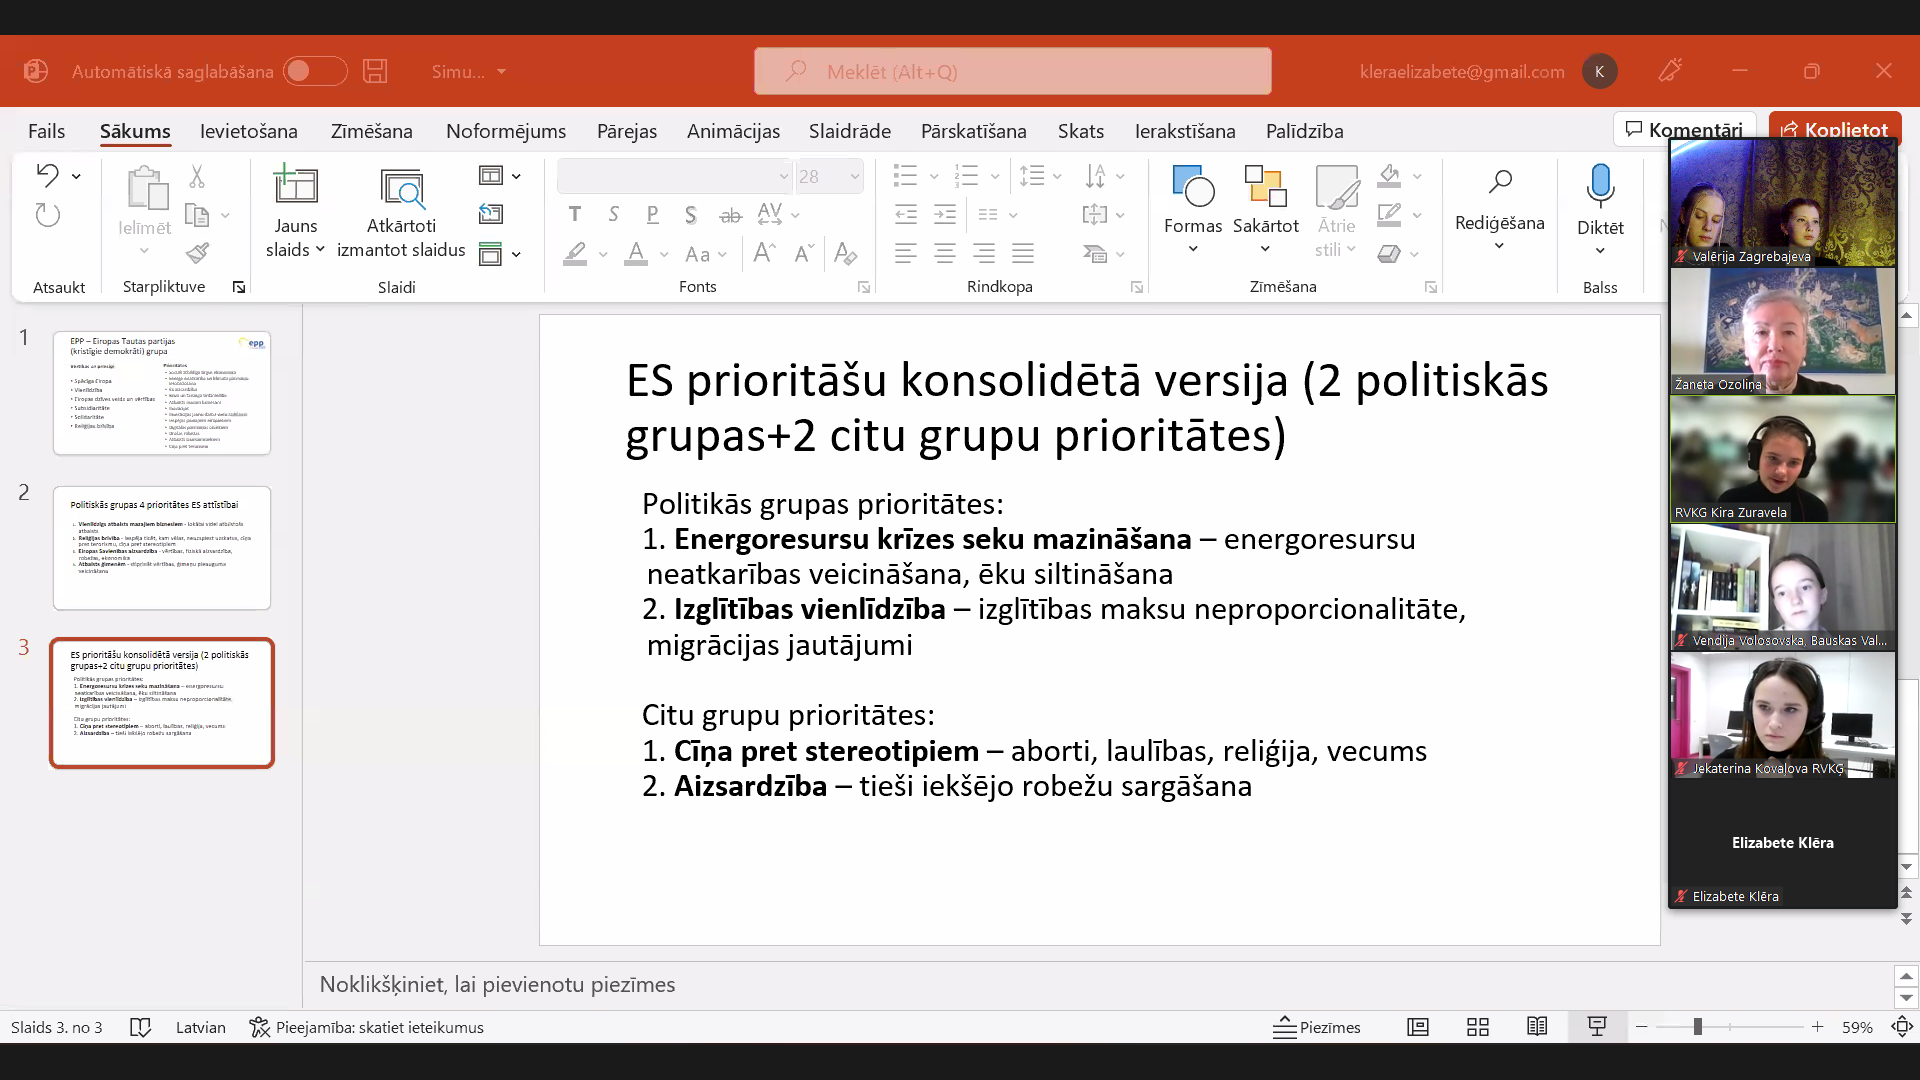Switch to normal view button
The height and width of the screenshot is (1080, 1920).
click(x=1418, y=1027)
